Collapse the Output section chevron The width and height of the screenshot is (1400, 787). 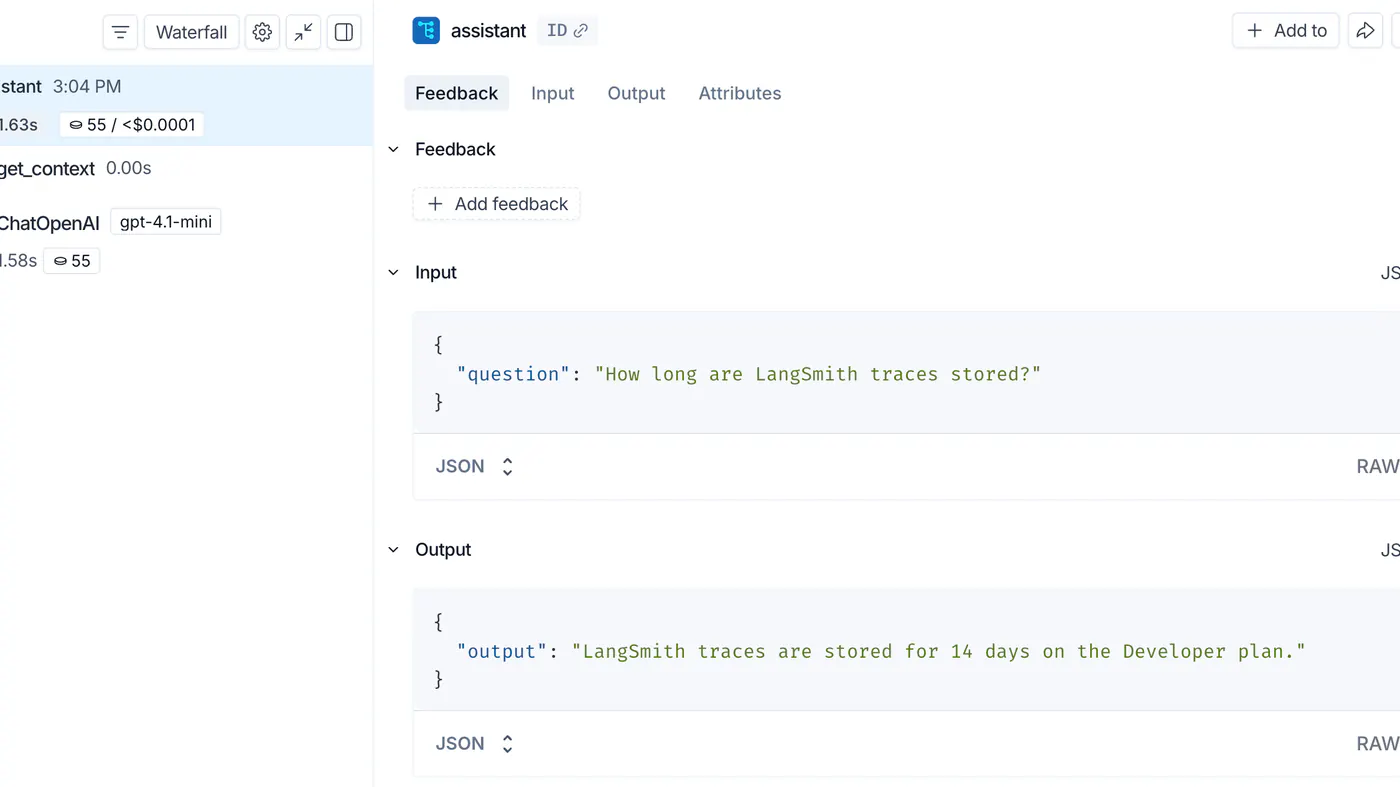click(x=394, y=549)
